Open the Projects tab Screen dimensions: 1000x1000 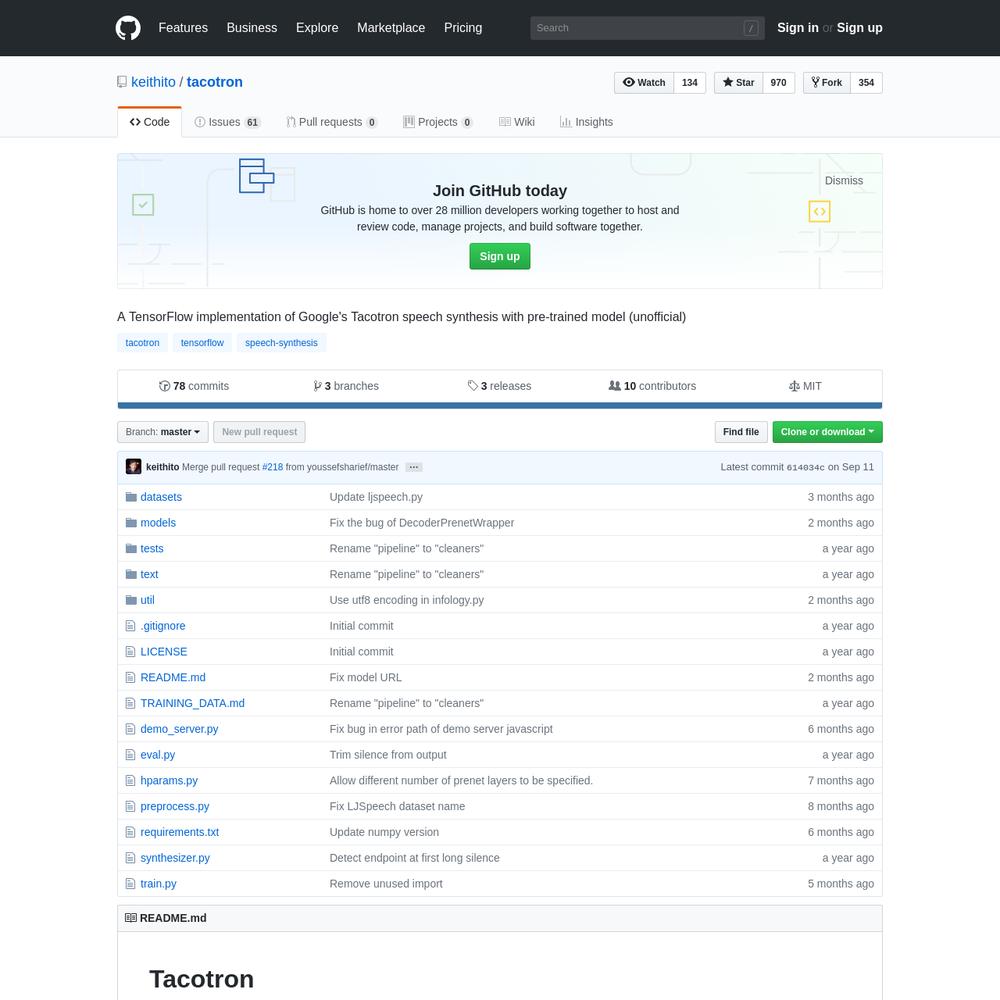438,122
